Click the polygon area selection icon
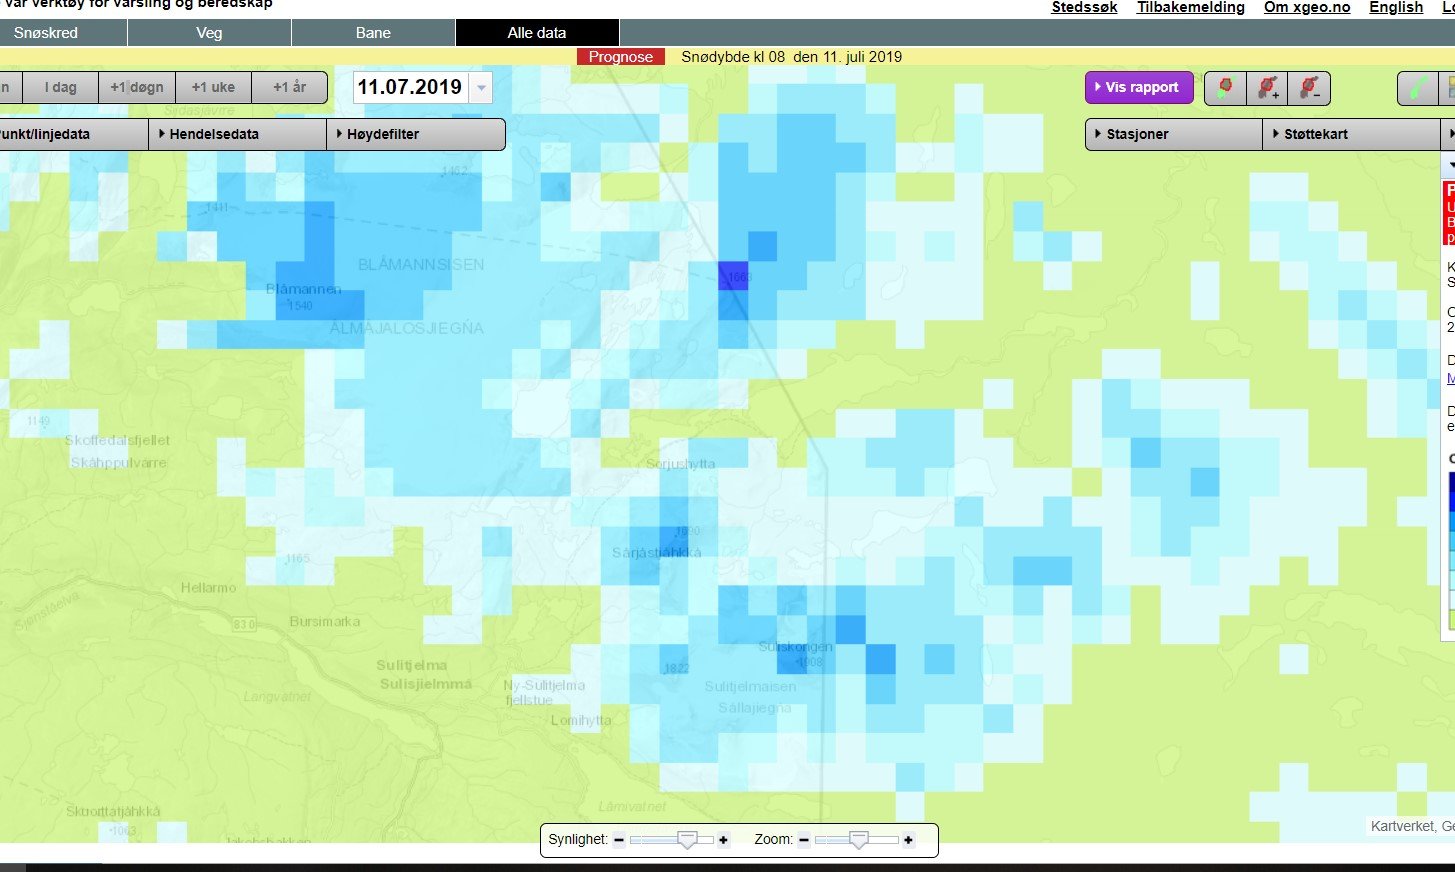 1225,88
